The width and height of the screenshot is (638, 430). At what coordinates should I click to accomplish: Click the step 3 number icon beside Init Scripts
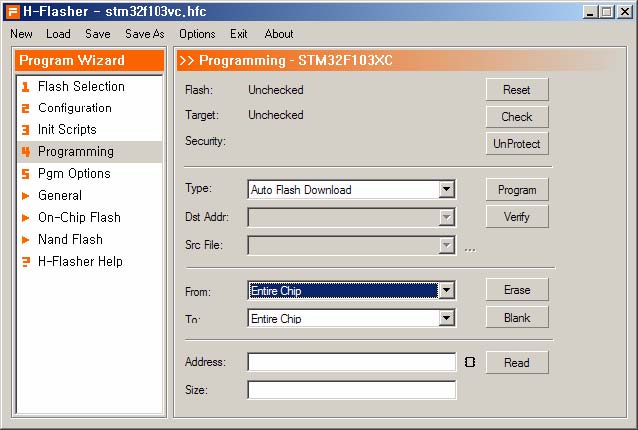click(x=25, y=130)
